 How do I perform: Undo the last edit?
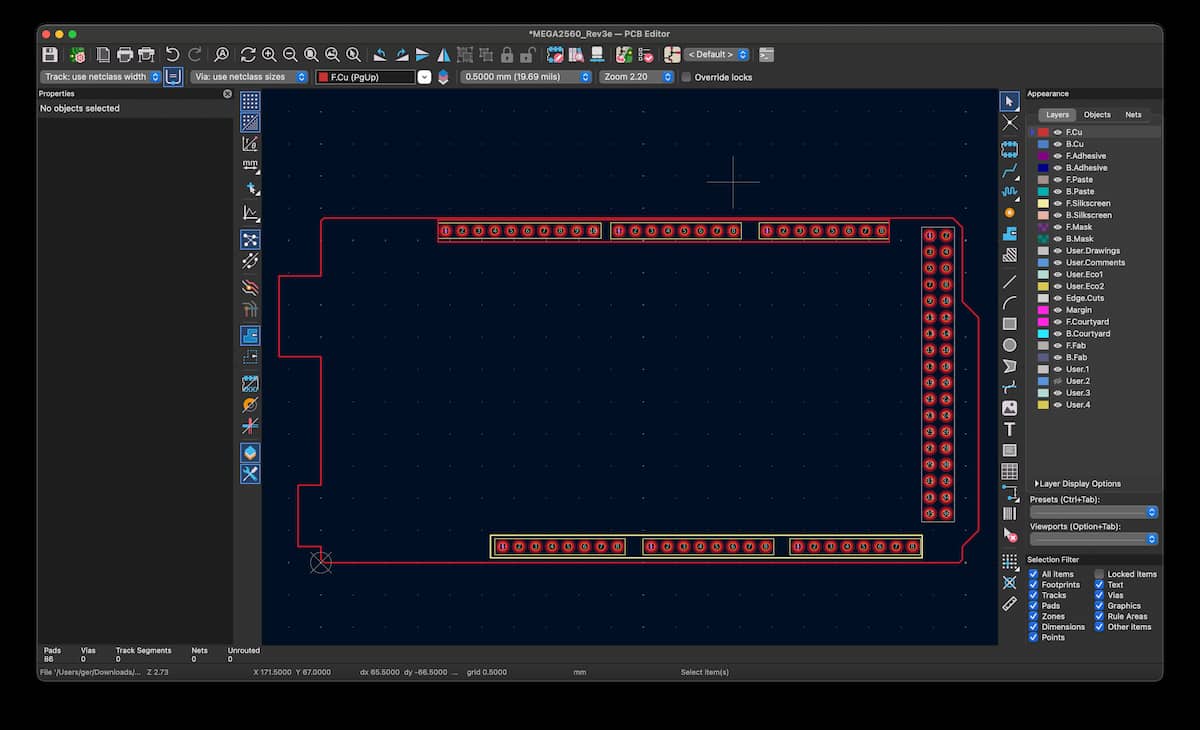point(173,55)
